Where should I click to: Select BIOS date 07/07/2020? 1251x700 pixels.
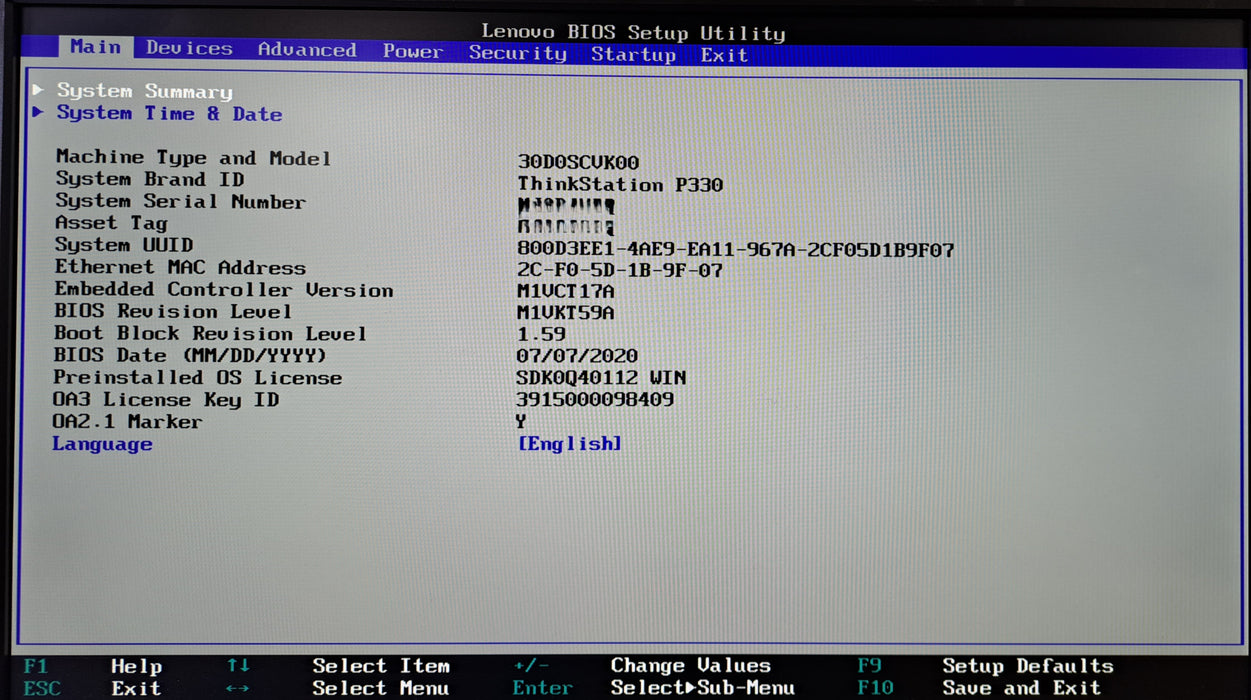coord(577,356)
